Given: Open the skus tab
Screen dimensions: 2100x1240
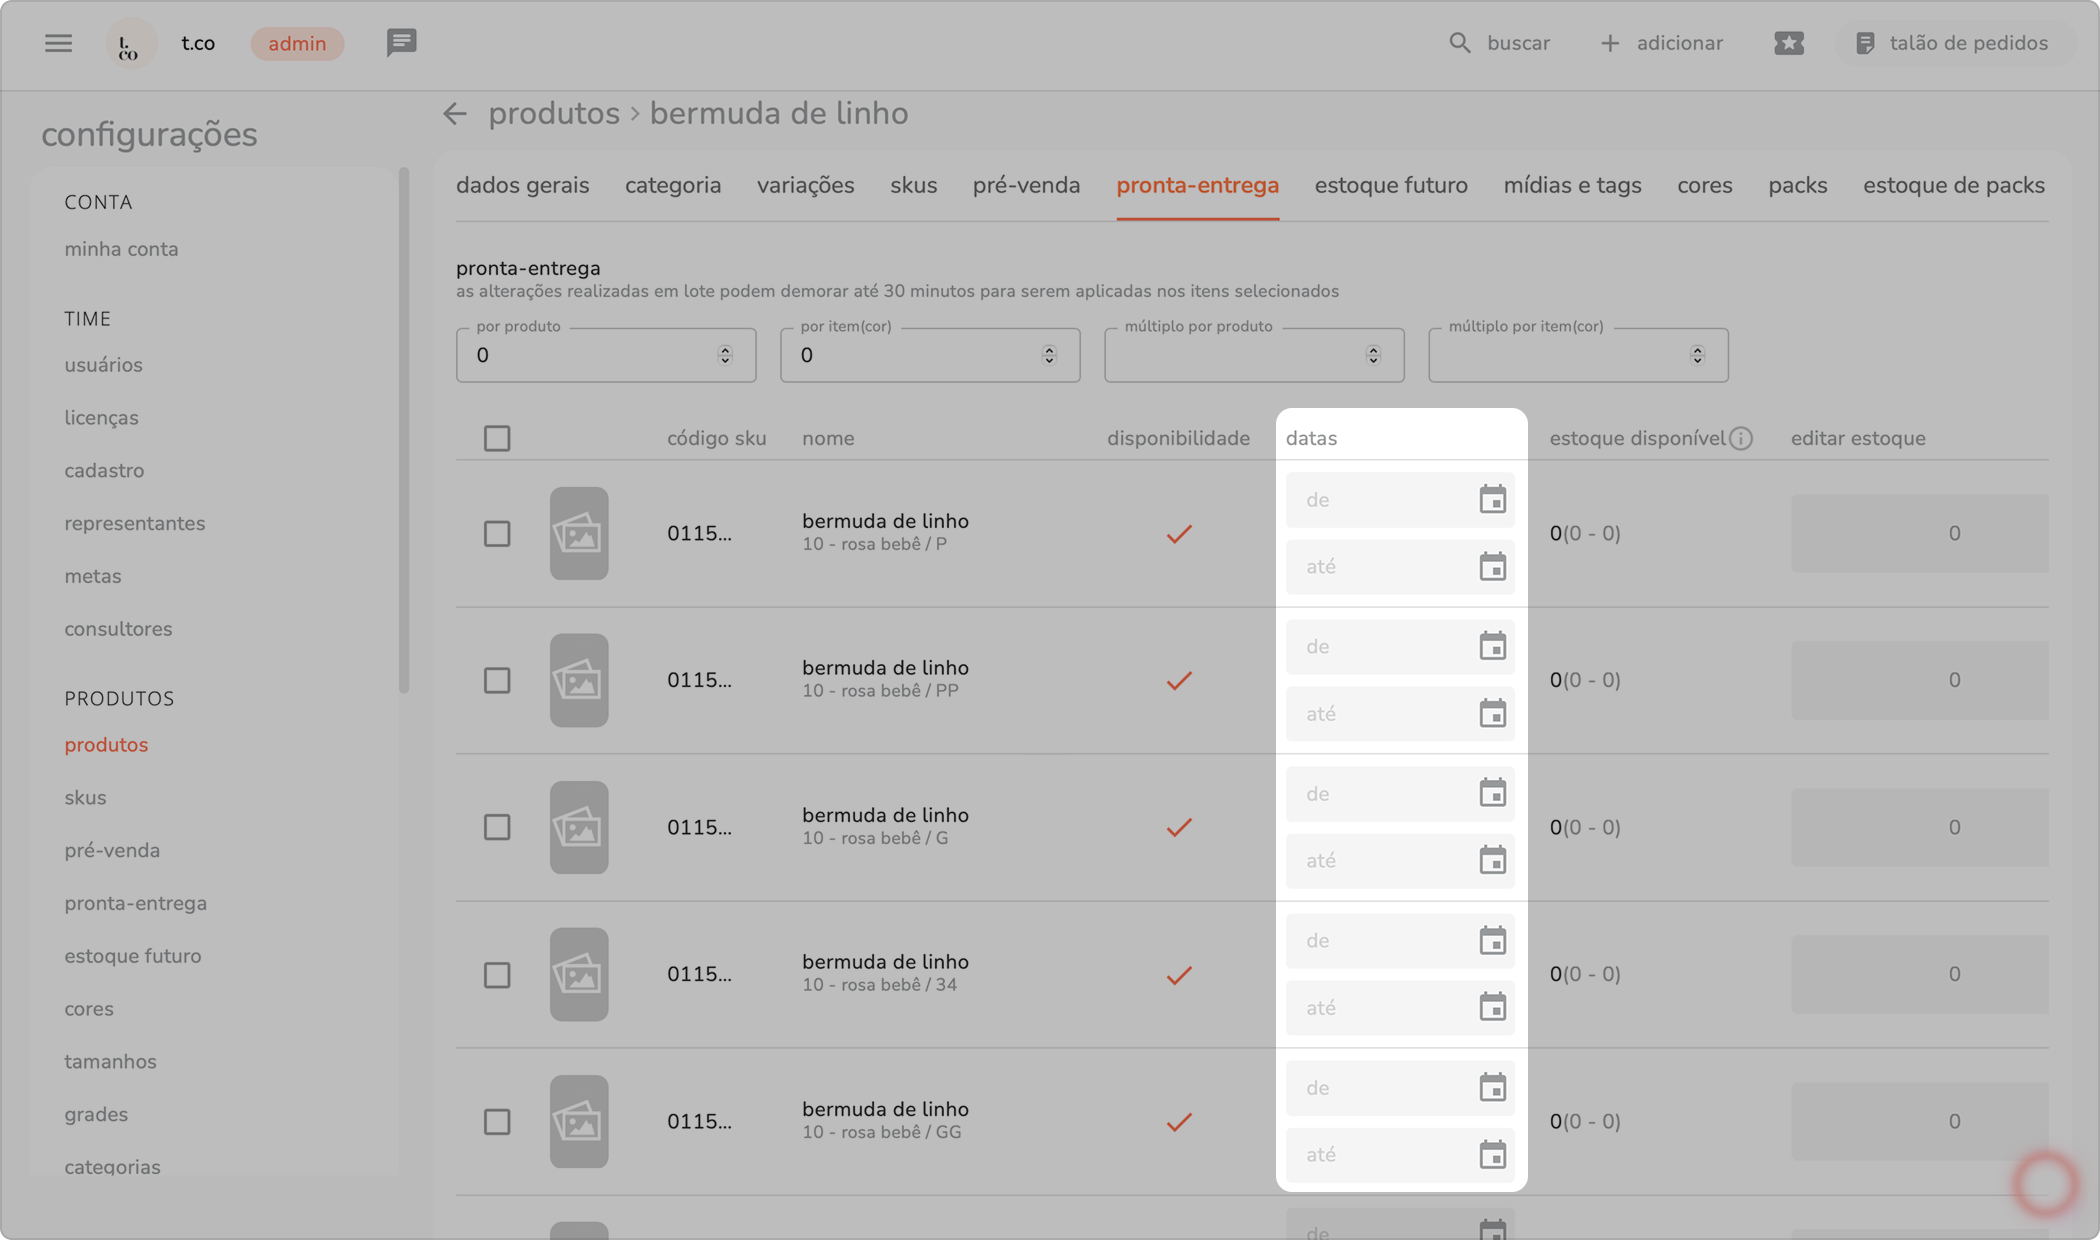Looking at the screenshot, I should click(x=913, y=185).
